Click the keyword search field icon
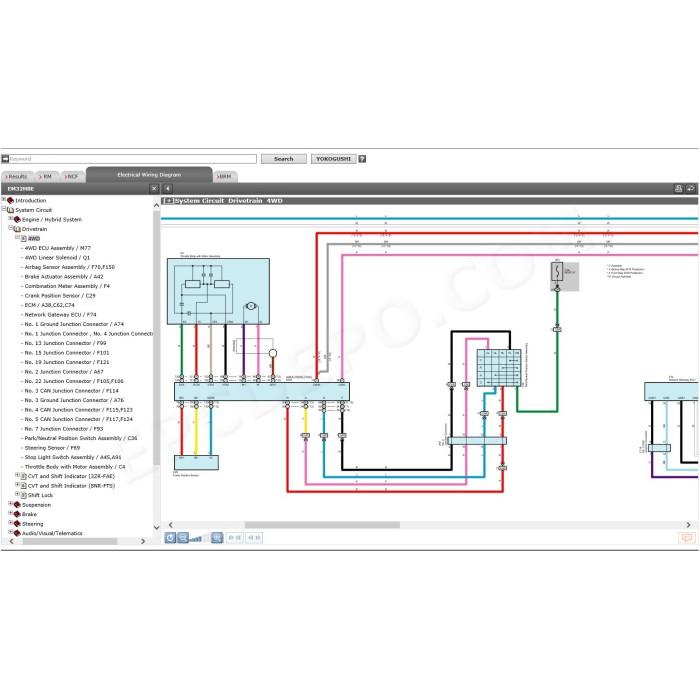The width and height of the screenshot is (700, 700). pos(5,159)
